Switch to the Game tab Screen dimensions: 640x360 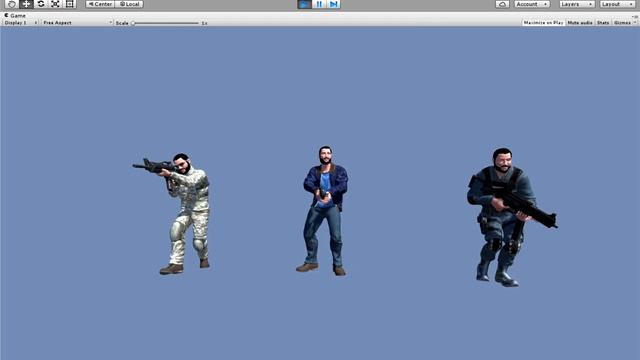coord(15,16)
